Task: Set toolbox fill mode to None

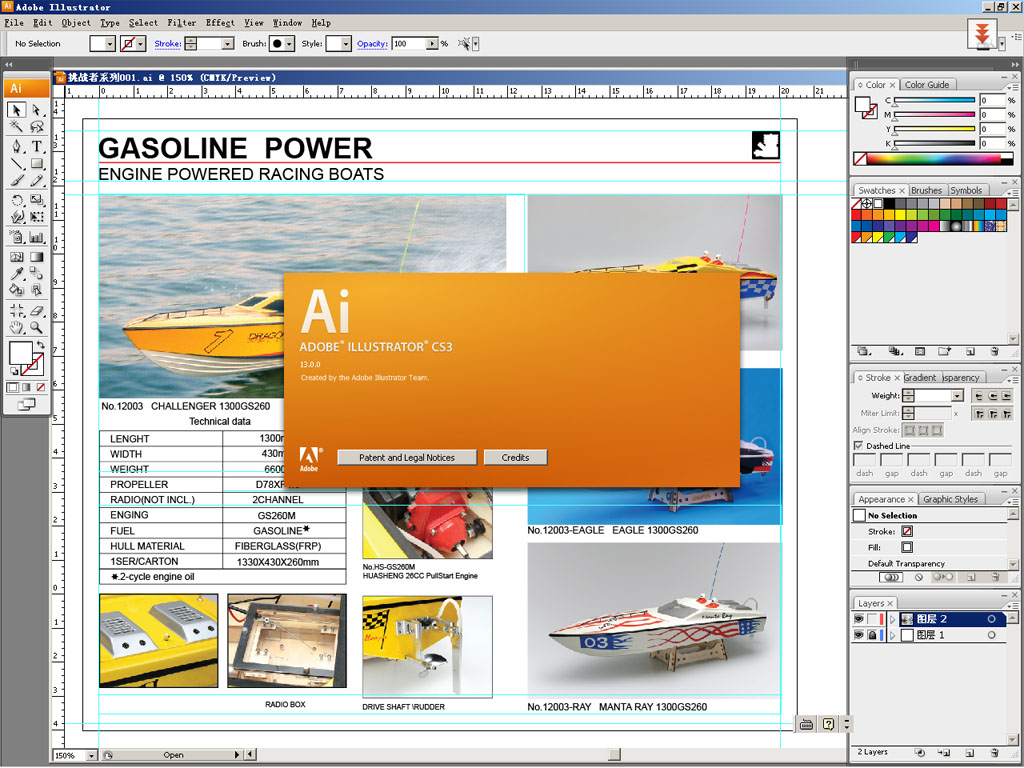Action: [40, 387]
